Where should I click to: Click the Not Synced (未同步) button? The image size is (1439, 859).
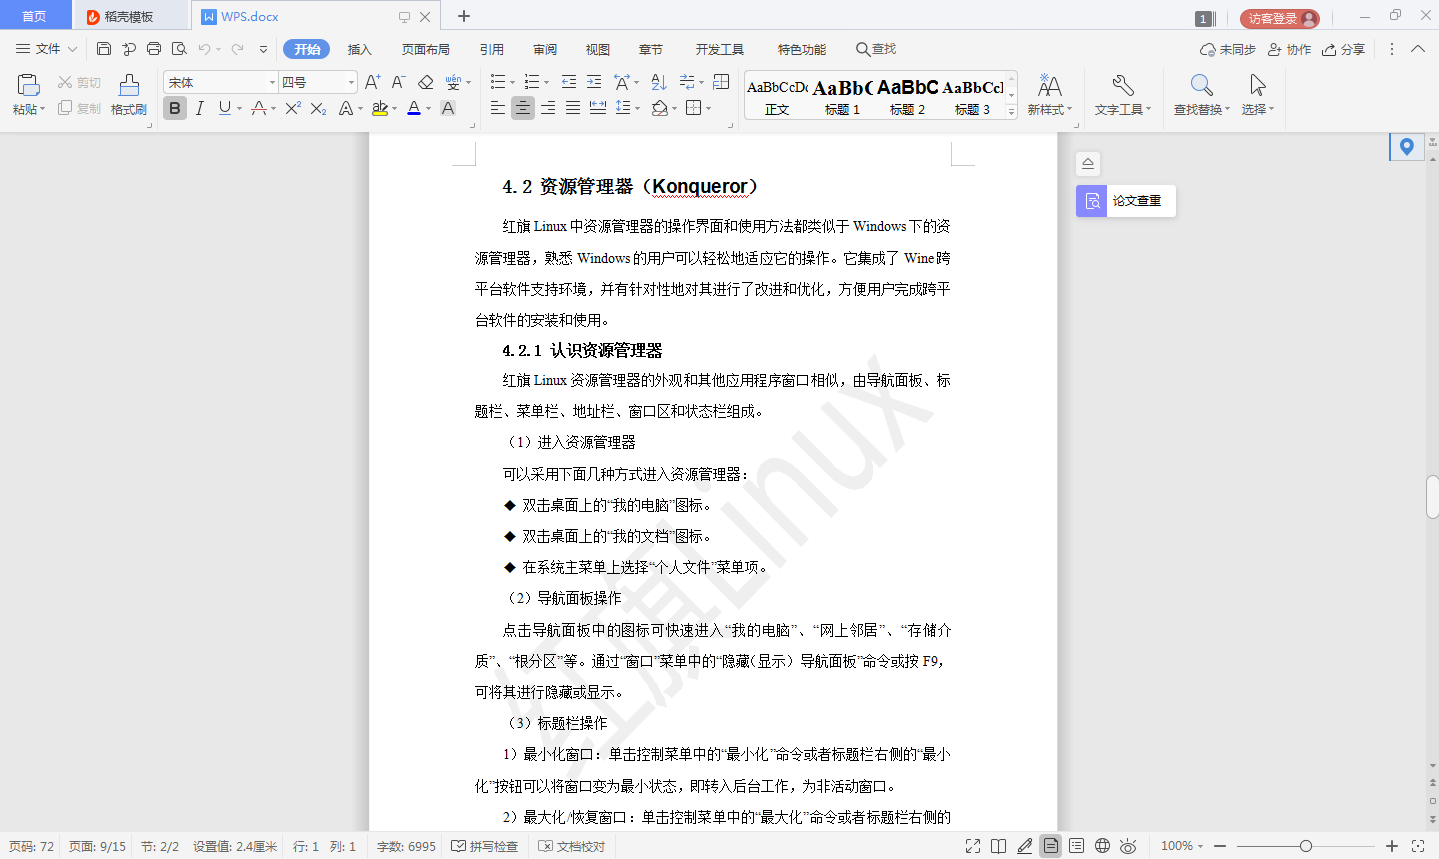point(1228,49)
